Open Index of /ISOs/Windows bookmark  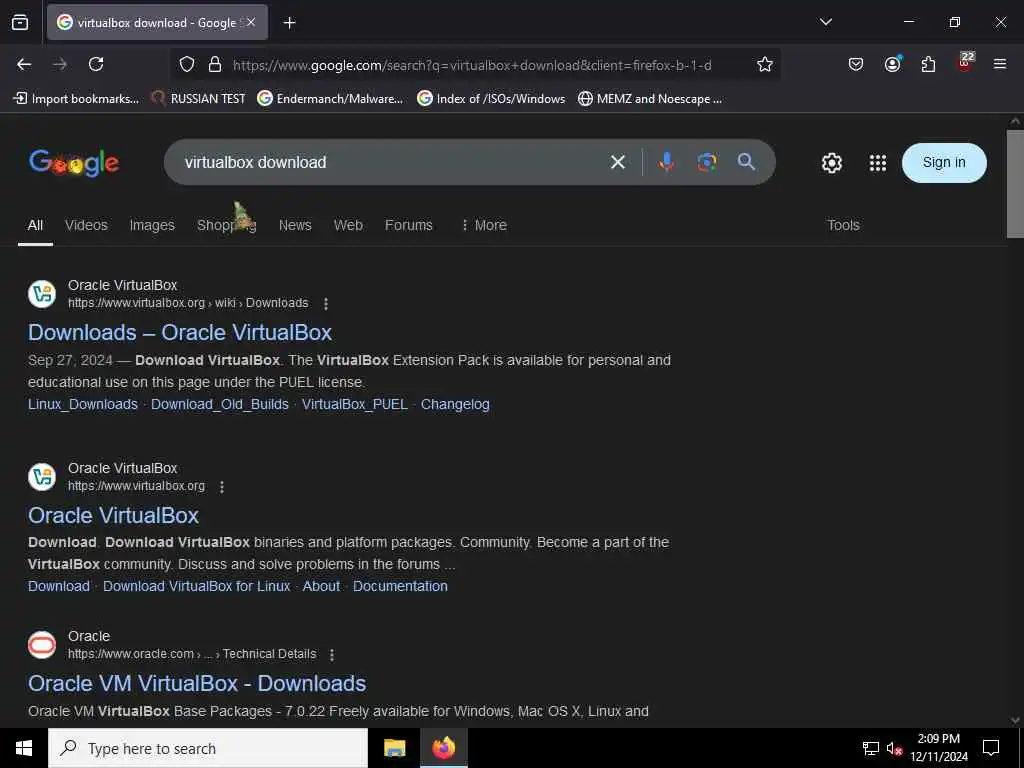491,99
